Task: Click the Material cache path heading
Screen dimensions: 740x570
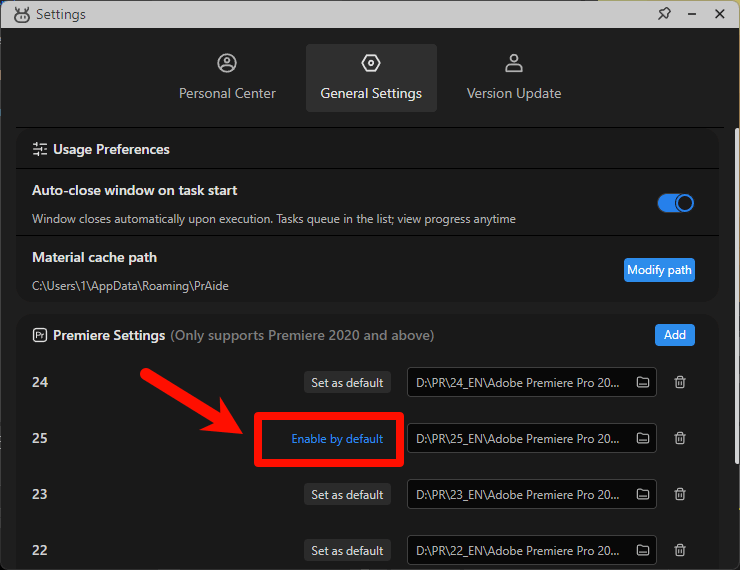Action: (94, 257)
